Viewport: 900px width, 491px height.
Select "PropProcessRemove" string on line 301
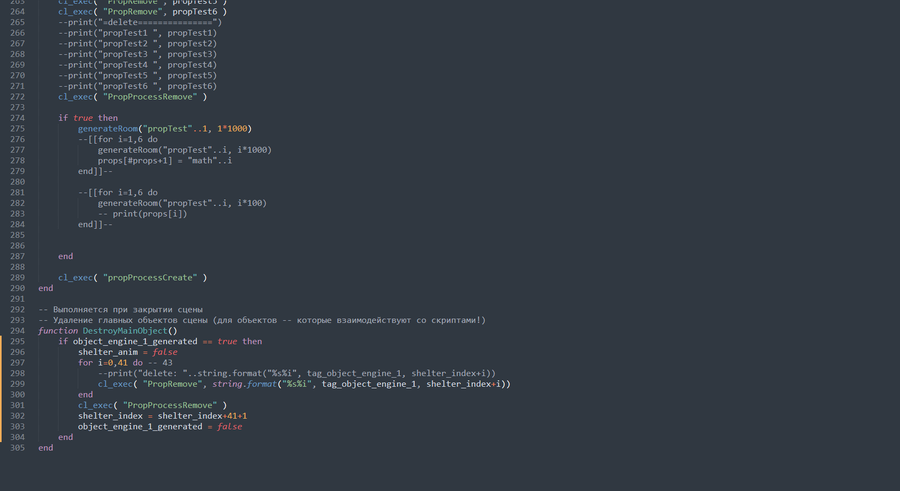click(x=170, y=405)
